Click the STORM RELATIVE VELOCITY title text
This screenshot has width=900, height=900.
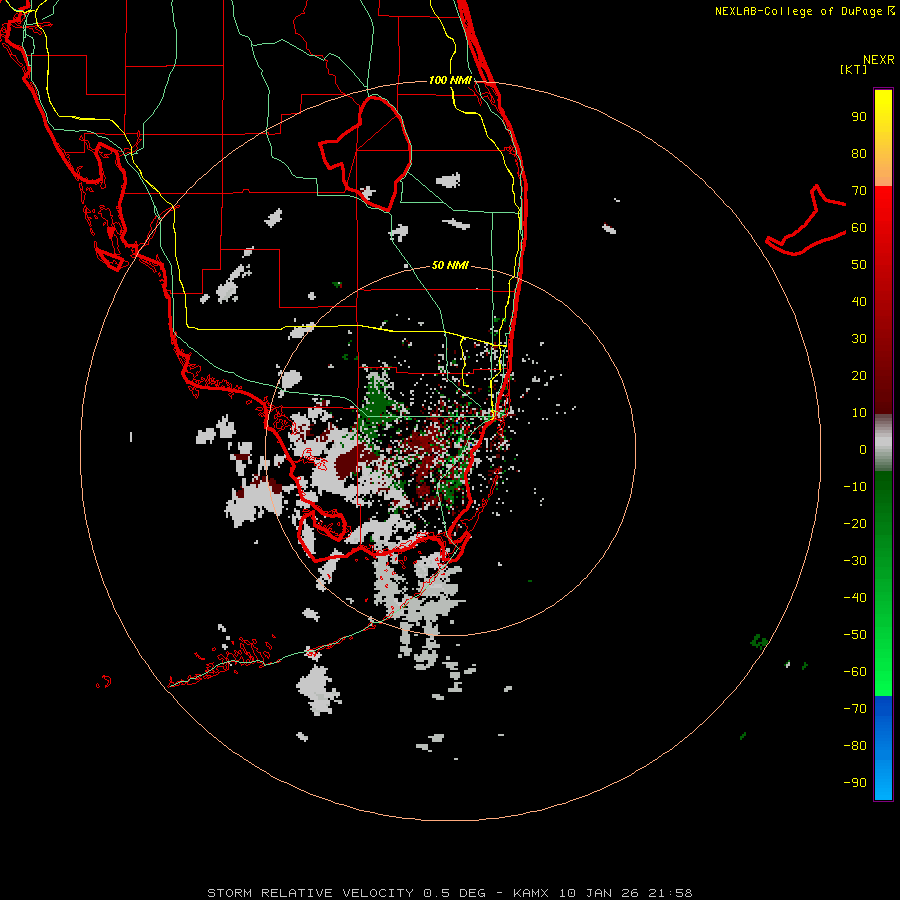[x=310, y=893]
